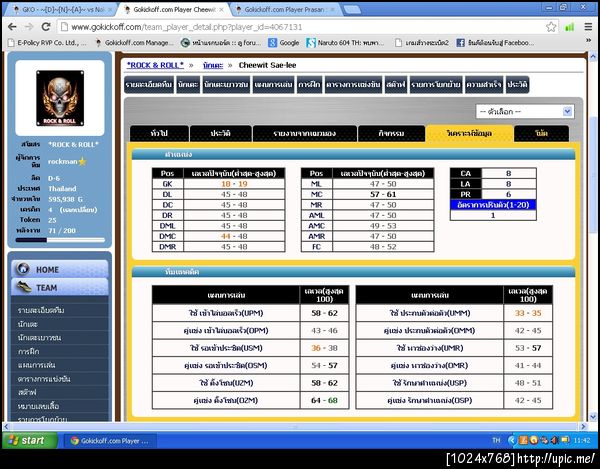
Task: Click the energy progress bar 71 / 200
Action: pyautogui.click(x=60, y=240)
